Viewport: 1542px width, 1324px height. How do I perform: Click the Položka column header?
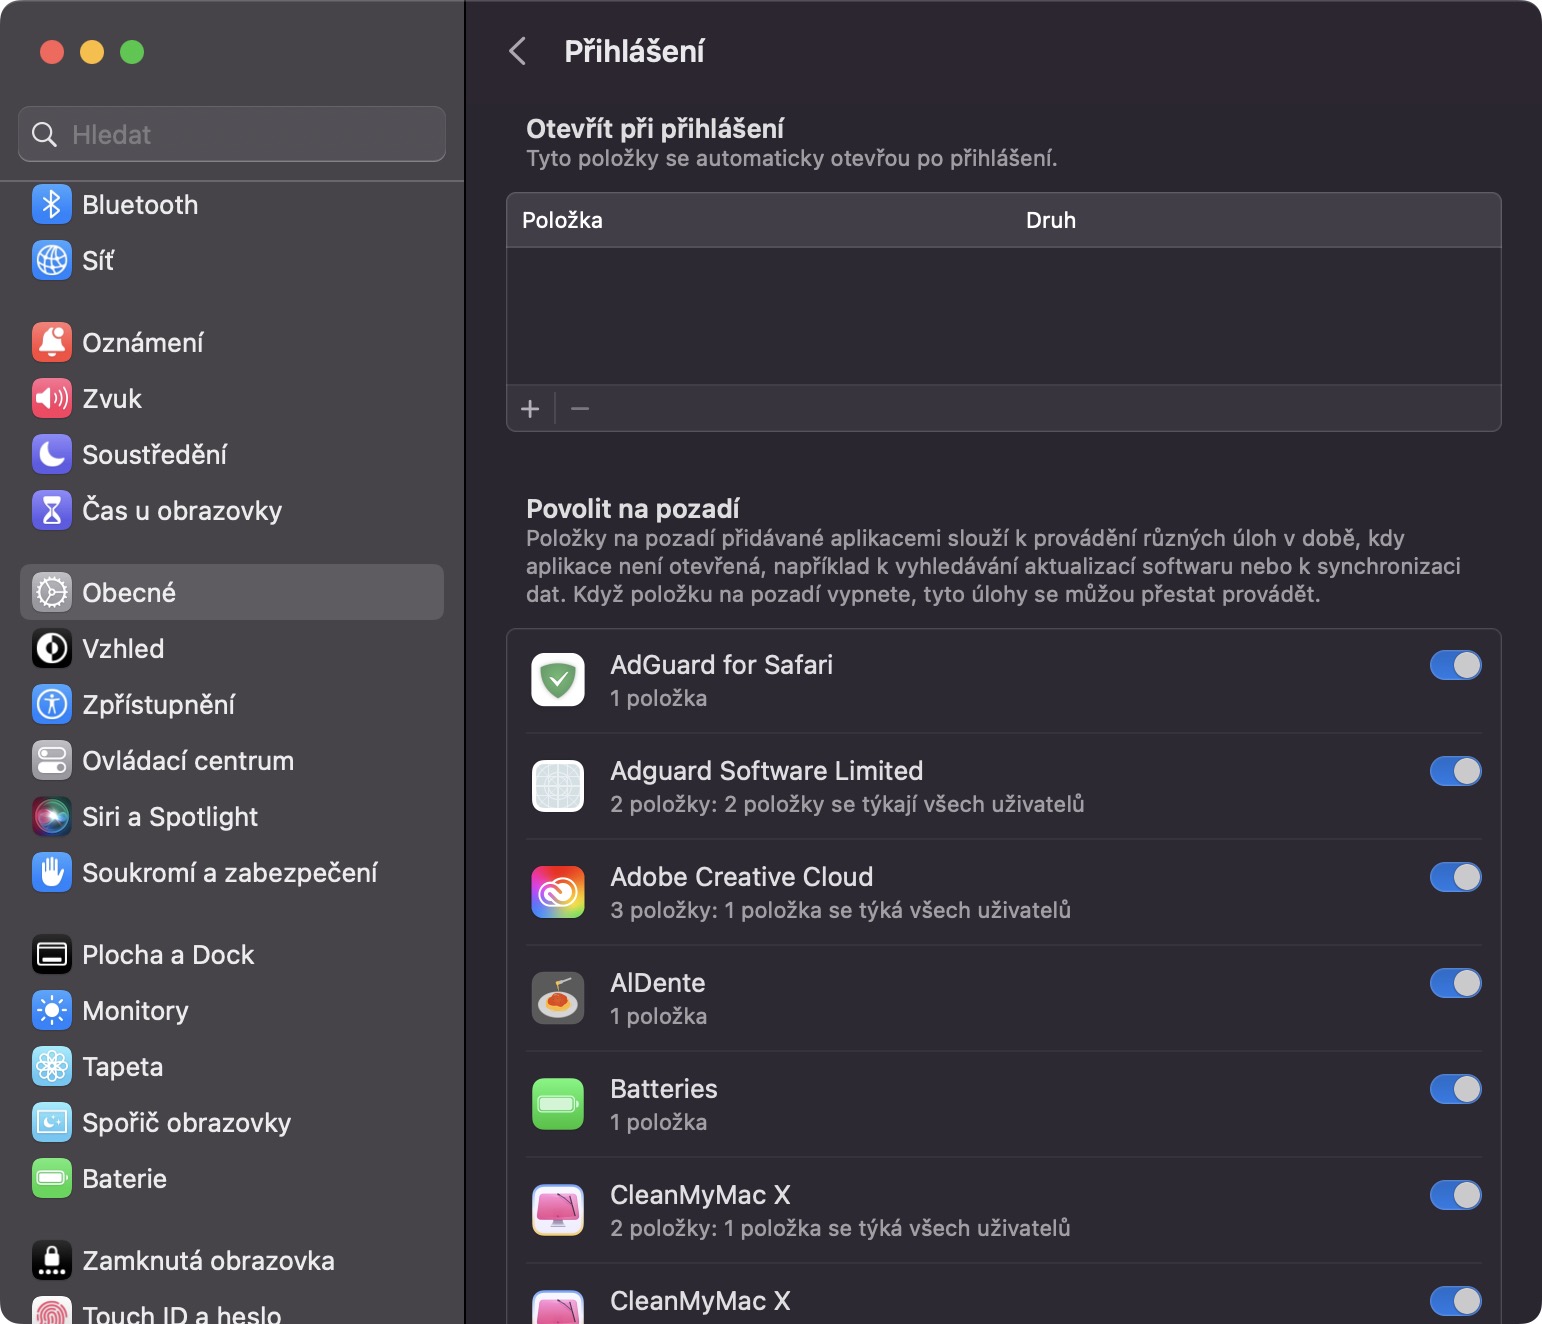562,220
